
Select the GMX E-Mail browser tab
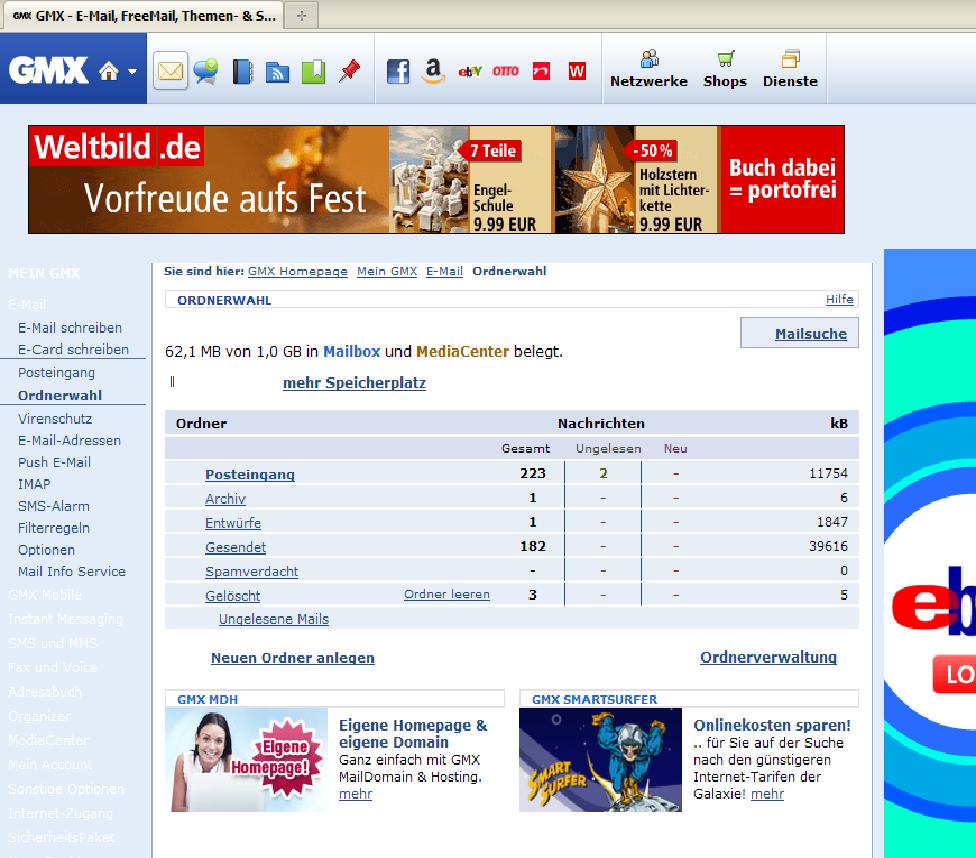(143, 16)
